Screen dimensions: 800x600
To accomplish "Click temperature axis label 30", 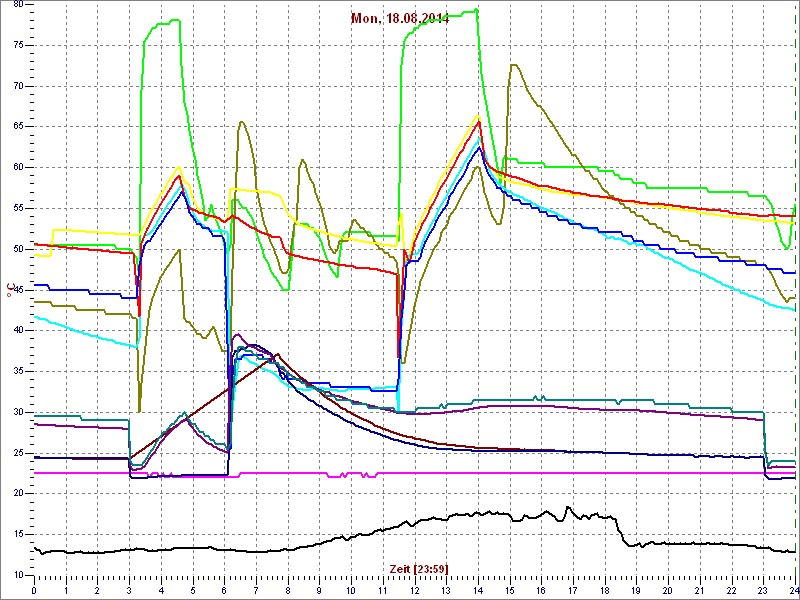I will [17, 412].
